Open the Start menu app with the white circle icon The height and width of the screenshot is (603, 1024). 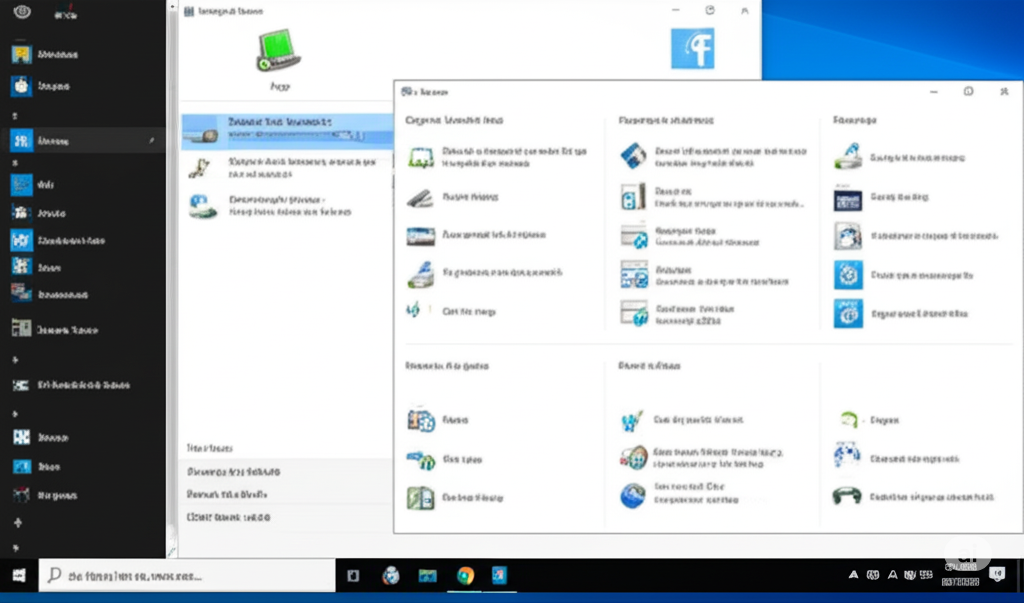coord(21,86)
